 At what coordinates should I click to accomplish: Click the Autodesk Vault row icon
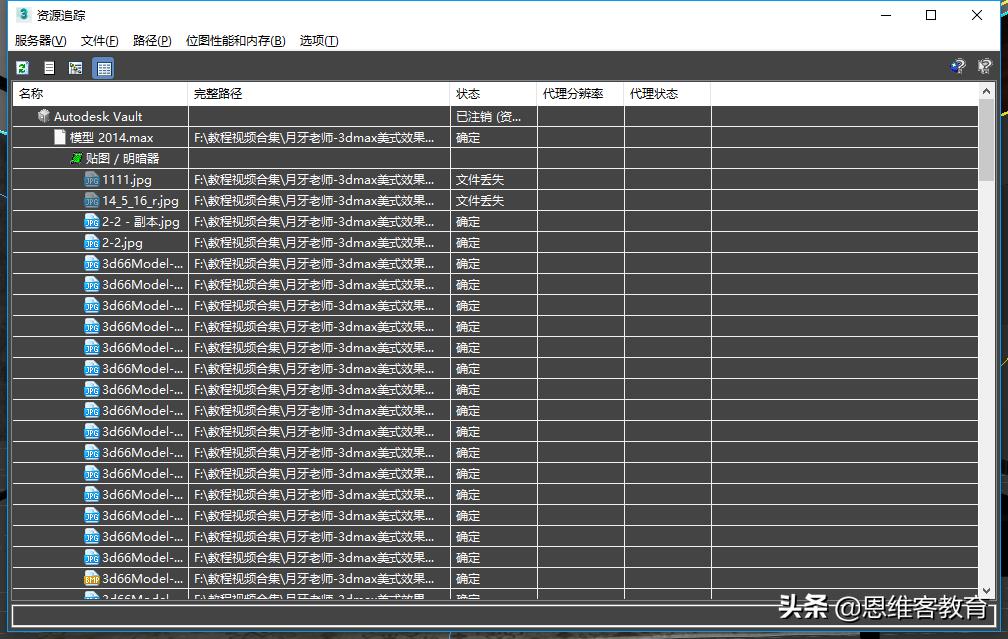[44, 116]
